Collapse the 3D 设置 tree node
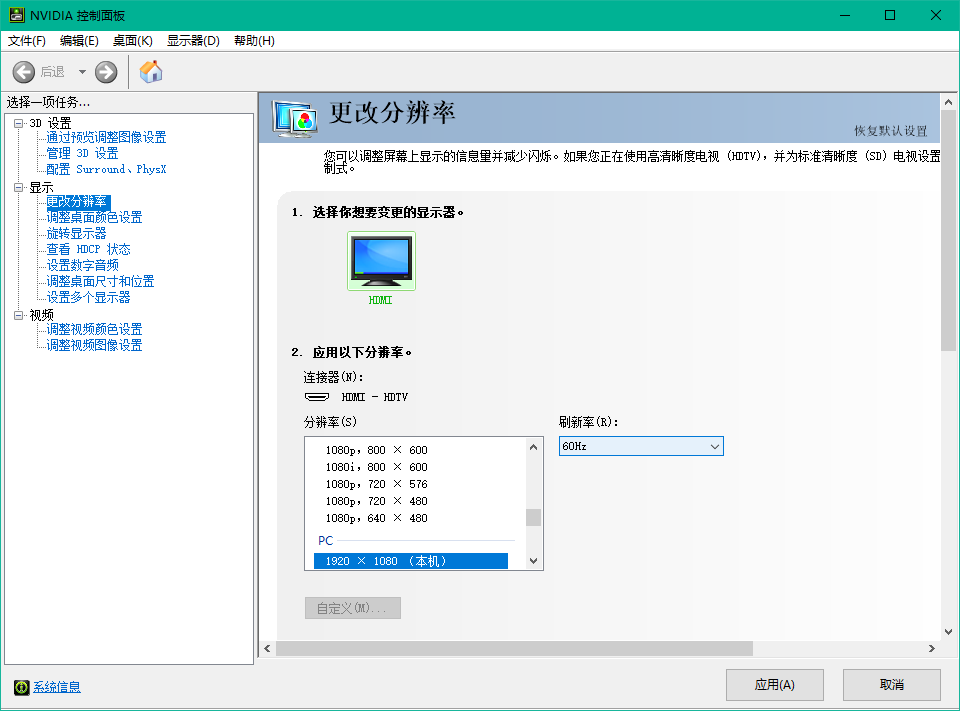The width and height of the screenshot is (960, 711). [18, 123]
